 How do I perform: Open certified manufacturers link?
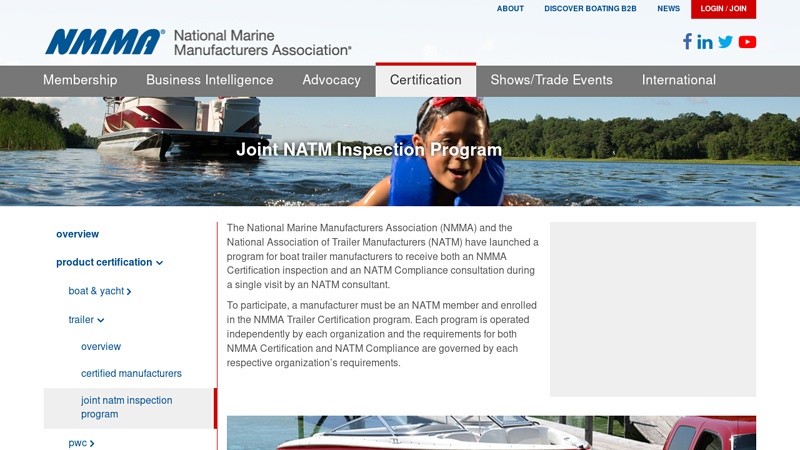click(131, 373)
